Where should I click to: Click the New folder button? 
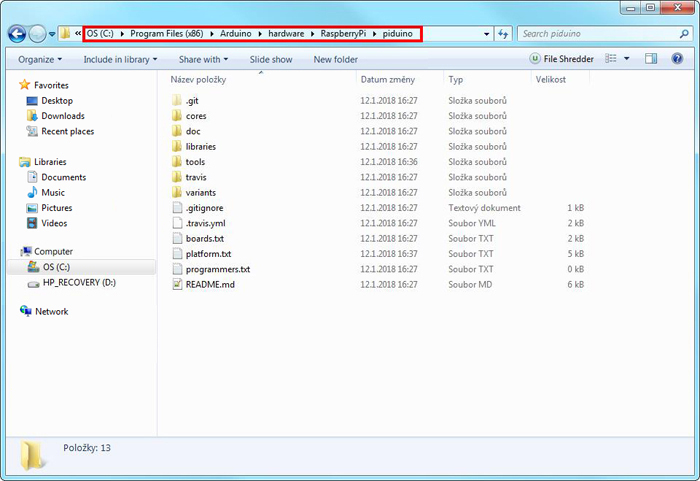point(335,59)
